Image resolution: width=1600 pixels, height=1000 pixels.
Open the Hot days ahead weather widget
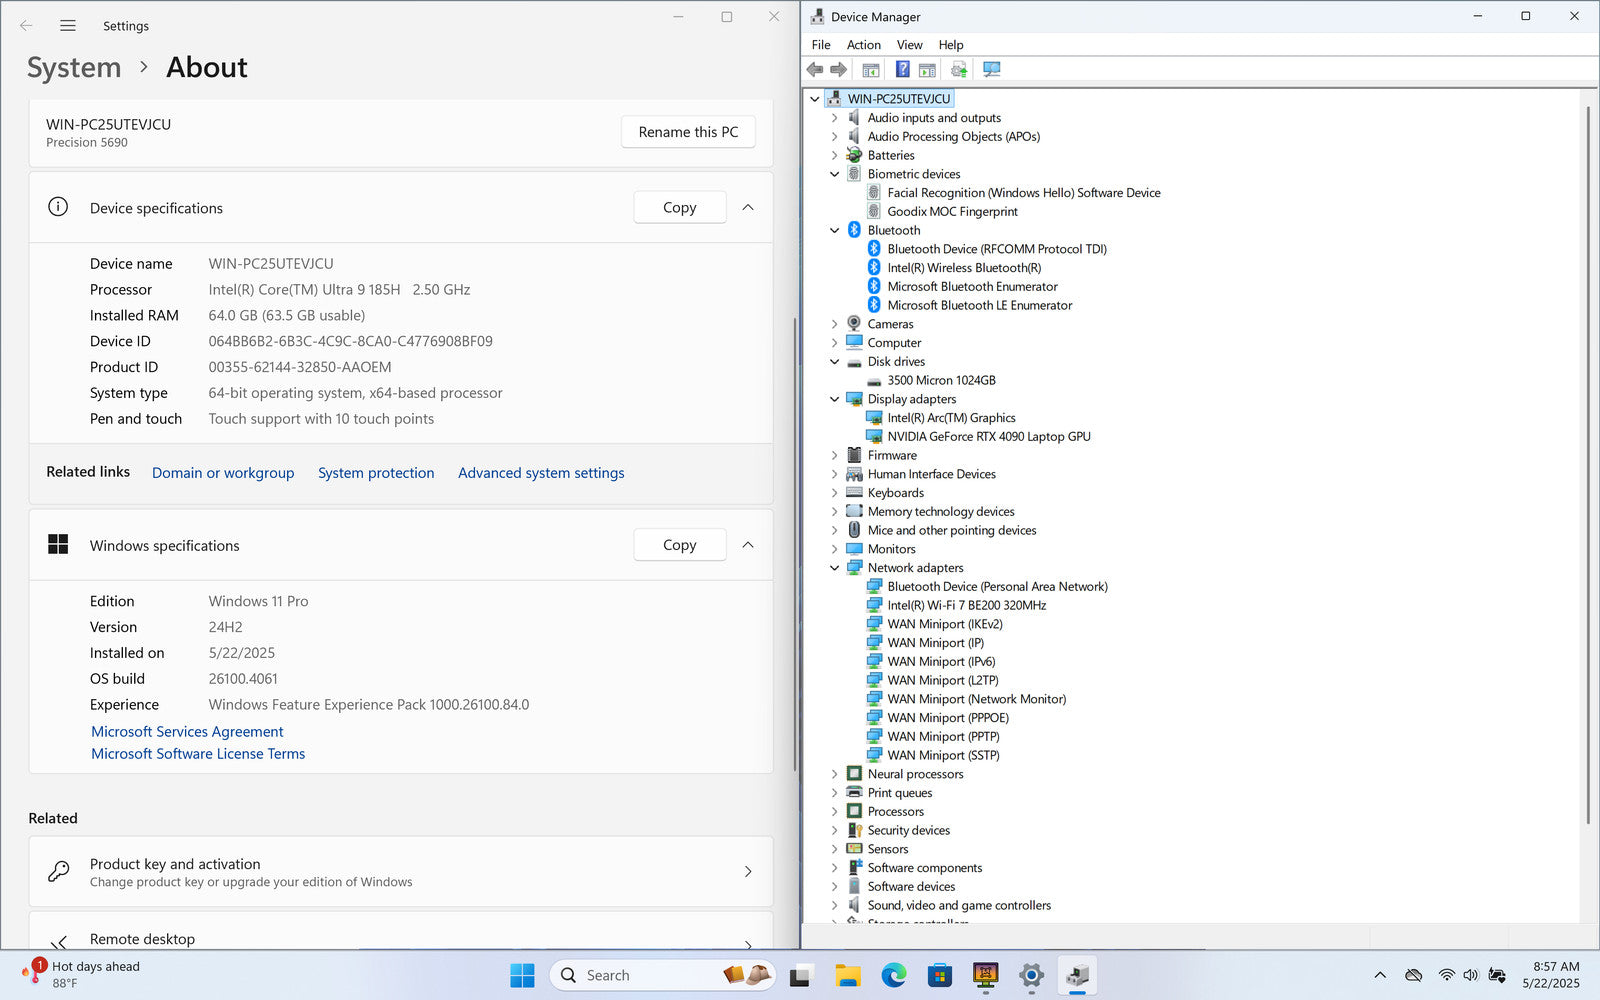pyautogui.click(x=82, y=975)
